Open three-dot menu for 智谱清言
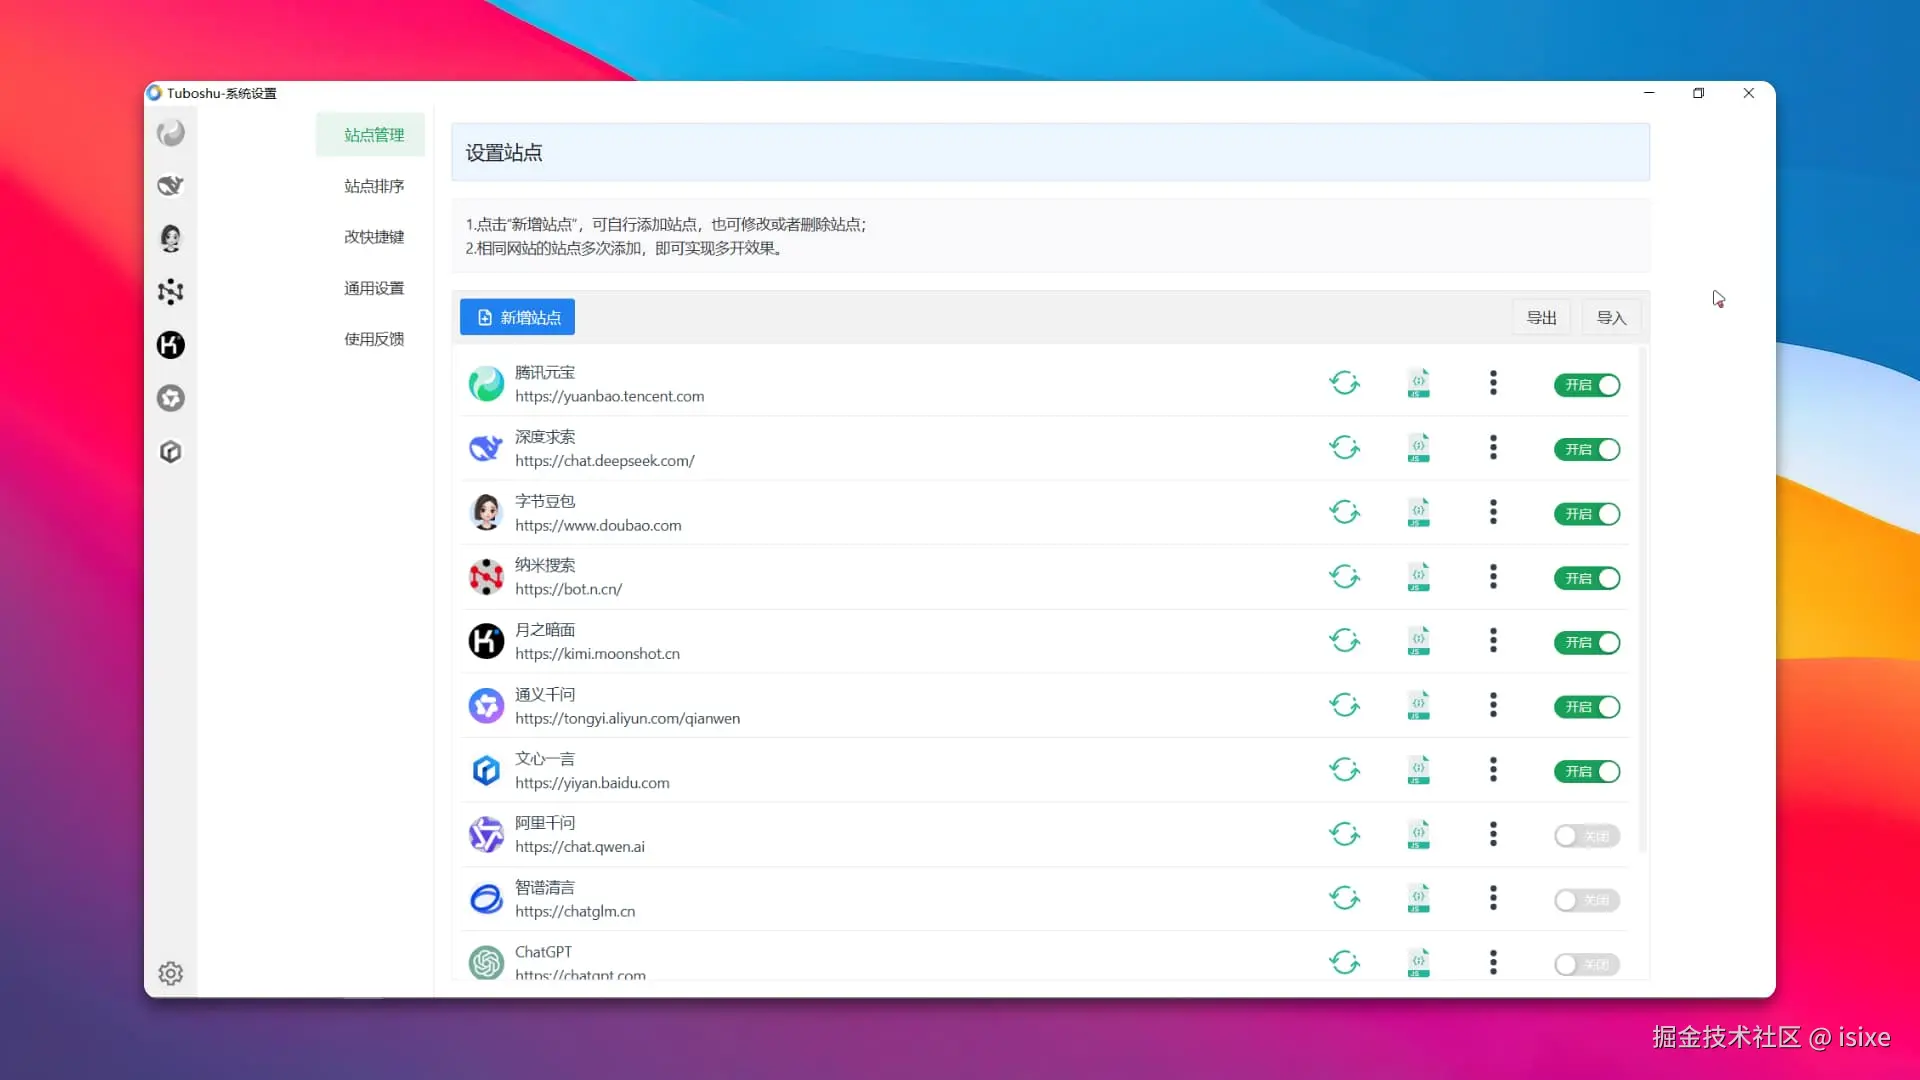Screen dimensions: 1920x1080 (x=1493, y=898)
